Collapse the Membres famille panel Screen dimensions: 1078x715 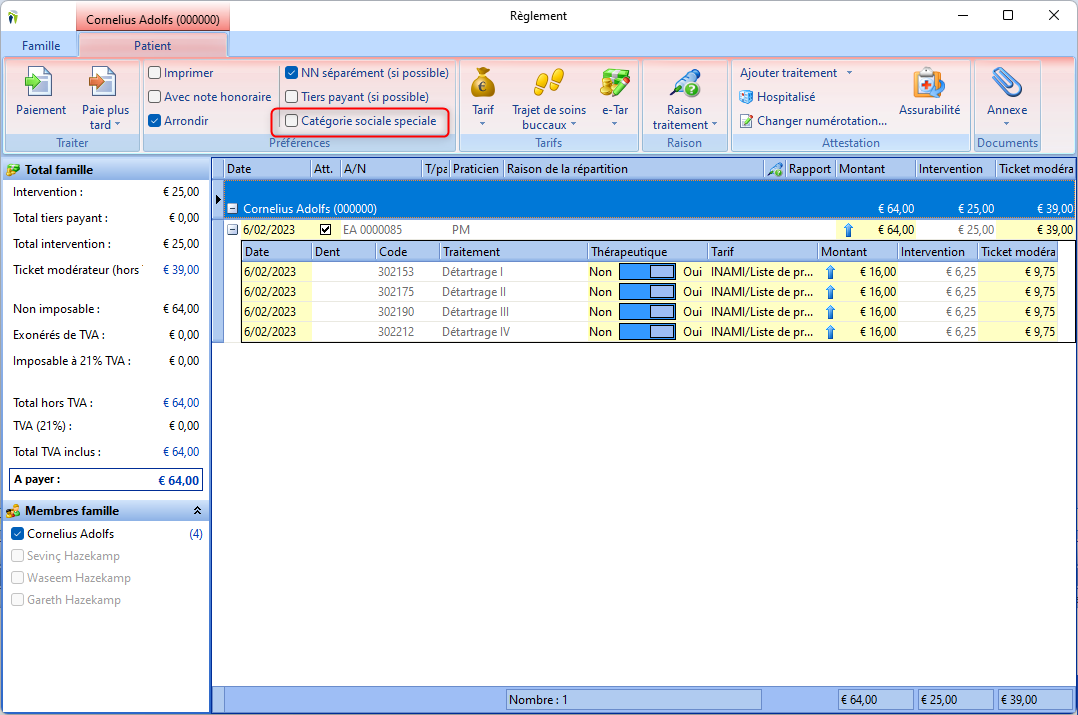coord(197,511)
